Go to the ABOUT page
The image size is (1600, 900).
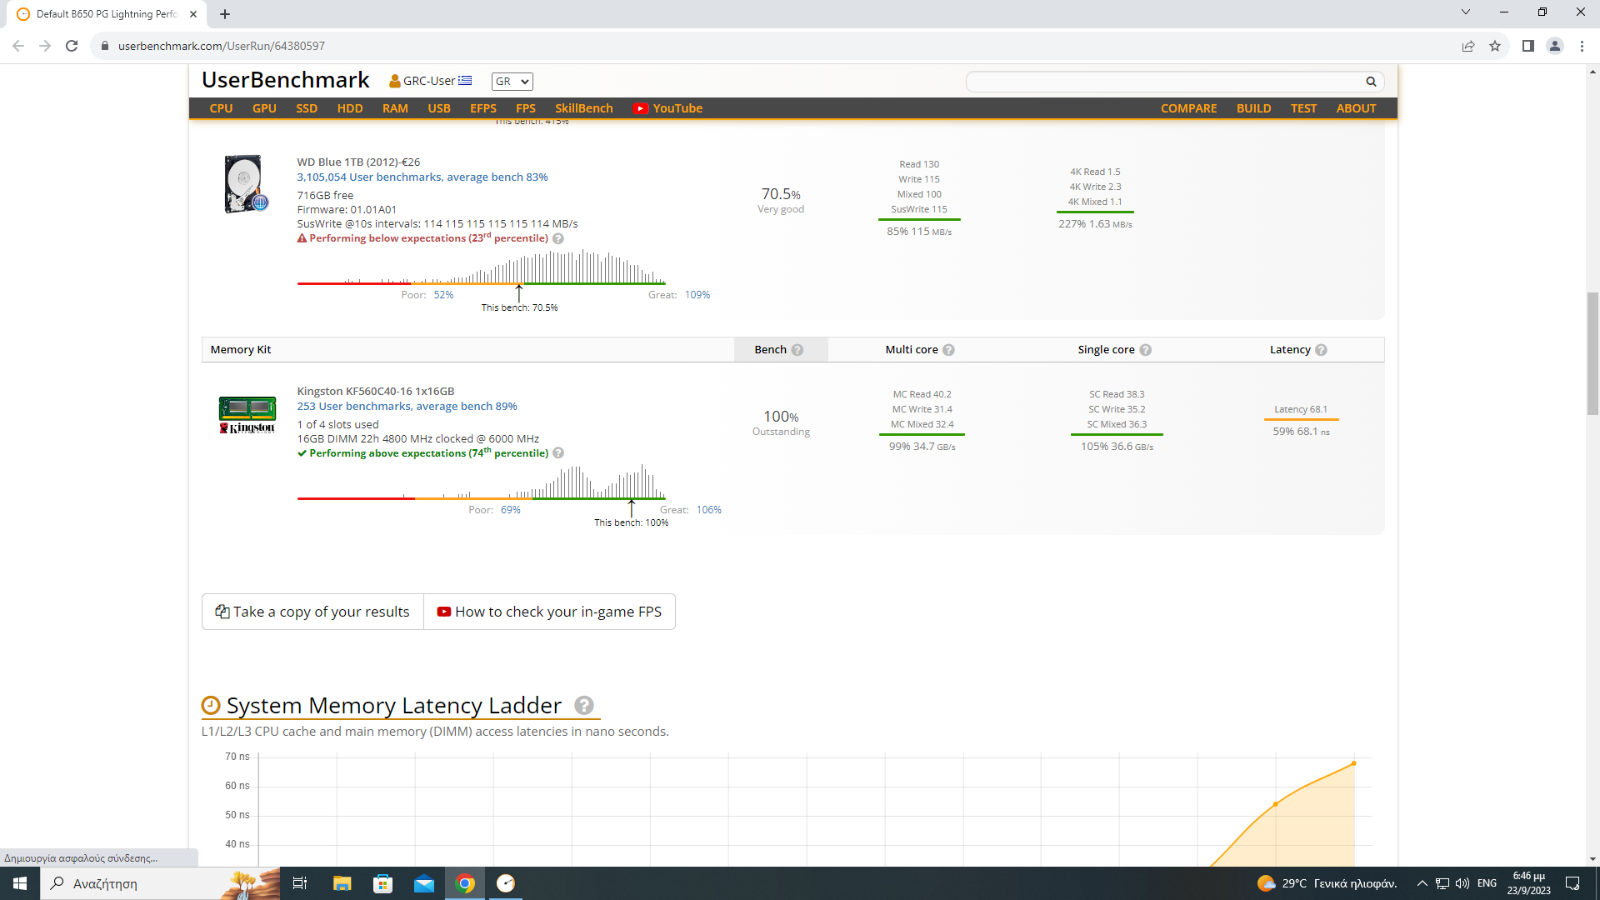pyautogui.click(x=1356, y=108)
